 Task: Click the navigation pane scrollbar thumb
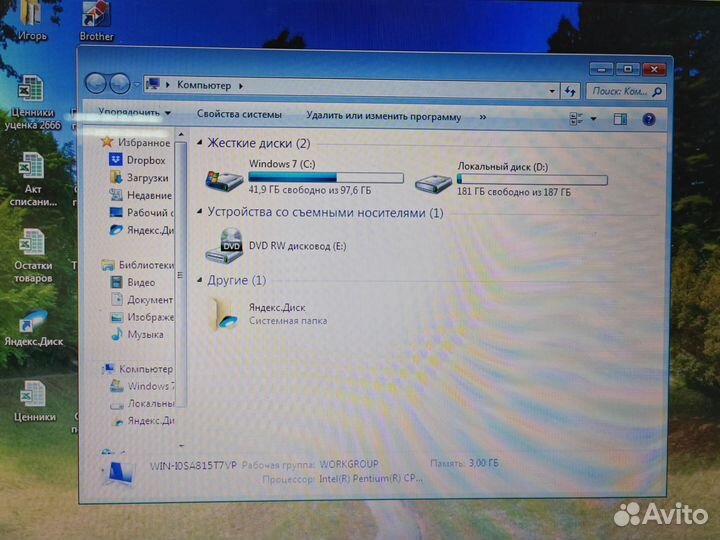click(181, 274)
